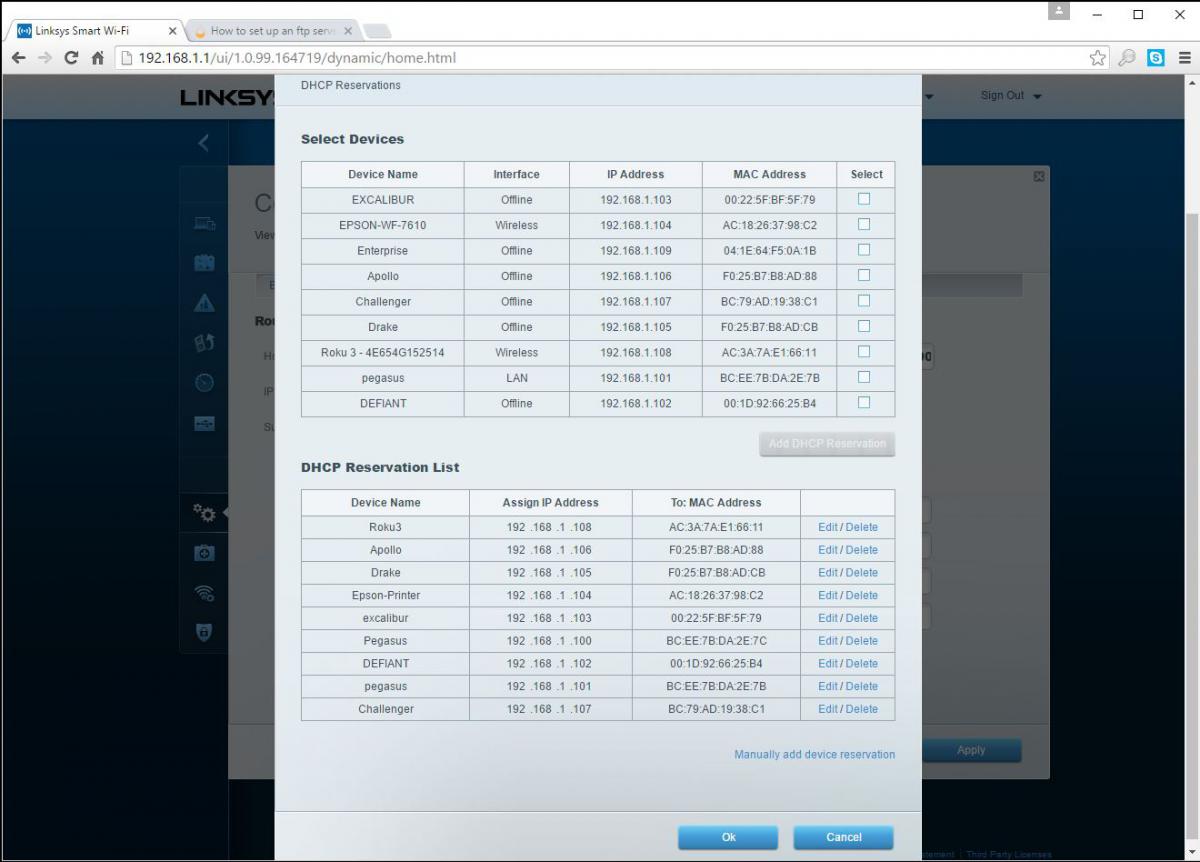Confirm the dialog with Ok
Viewport: 1200px width, 862px height.
coord(728,837)
